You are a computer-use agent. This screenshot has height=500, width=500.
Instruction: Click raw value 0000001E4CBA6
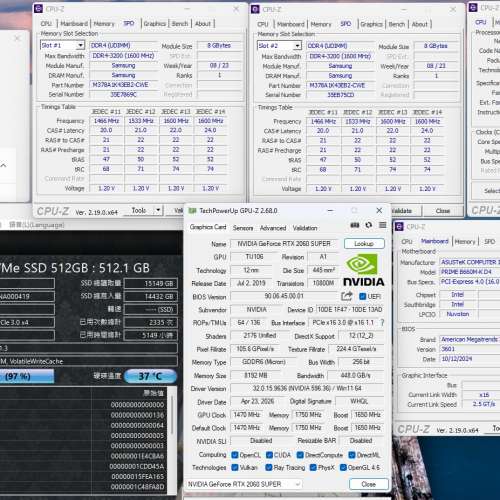tap(137, 456)
